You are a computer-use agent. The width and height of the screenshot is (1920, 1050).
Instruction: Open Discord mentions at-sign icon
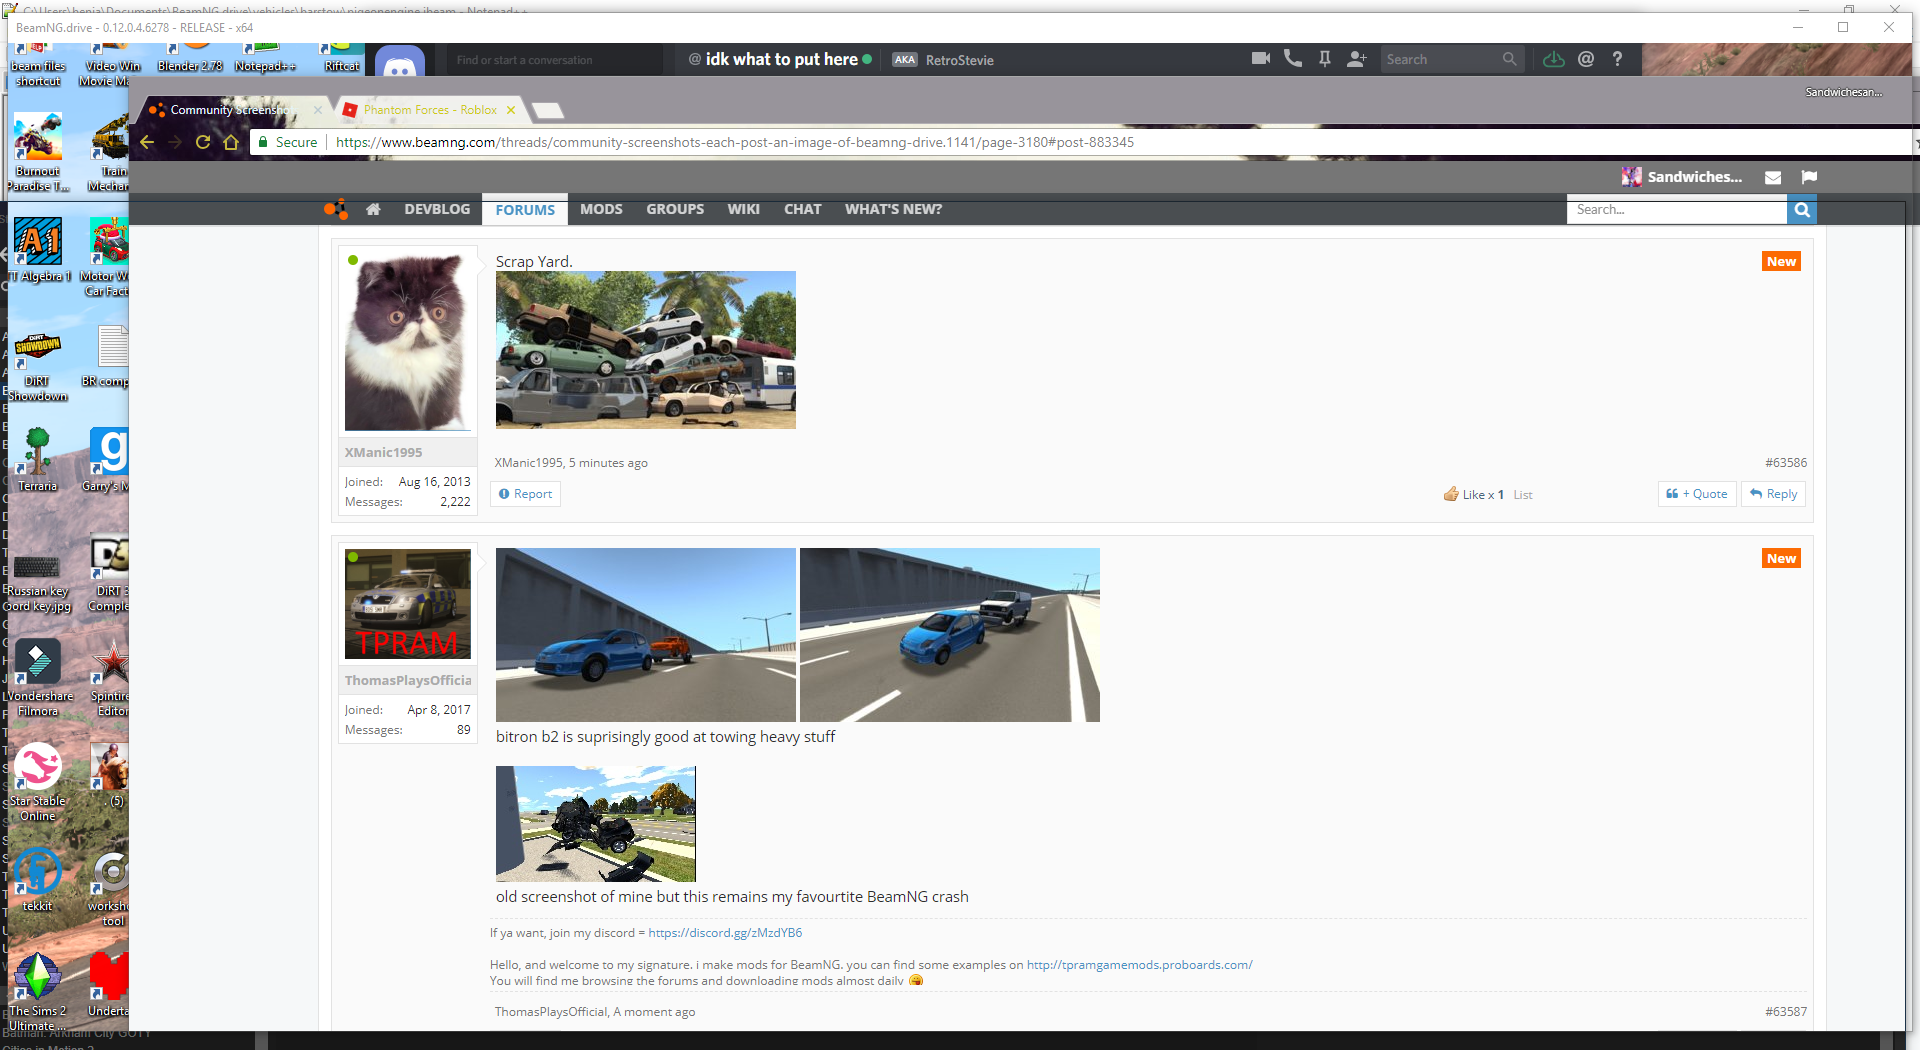(x=1586, y=59)
